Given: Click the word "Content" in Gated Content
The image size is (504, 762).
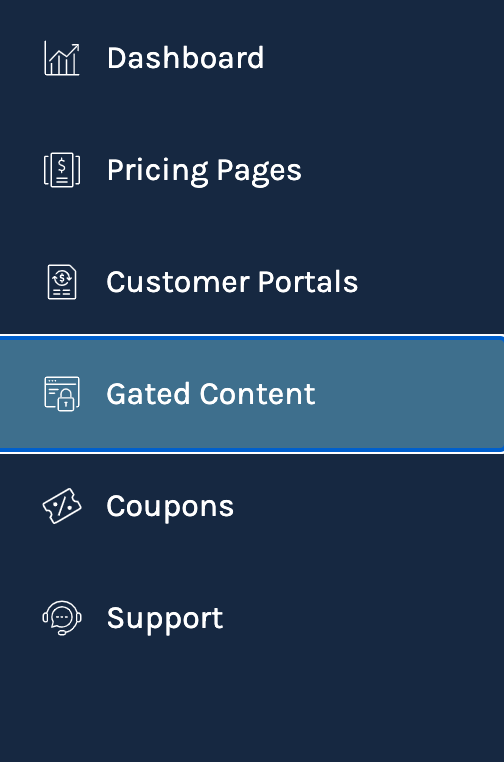Looking at the screenshot, I should pos(258,394).
